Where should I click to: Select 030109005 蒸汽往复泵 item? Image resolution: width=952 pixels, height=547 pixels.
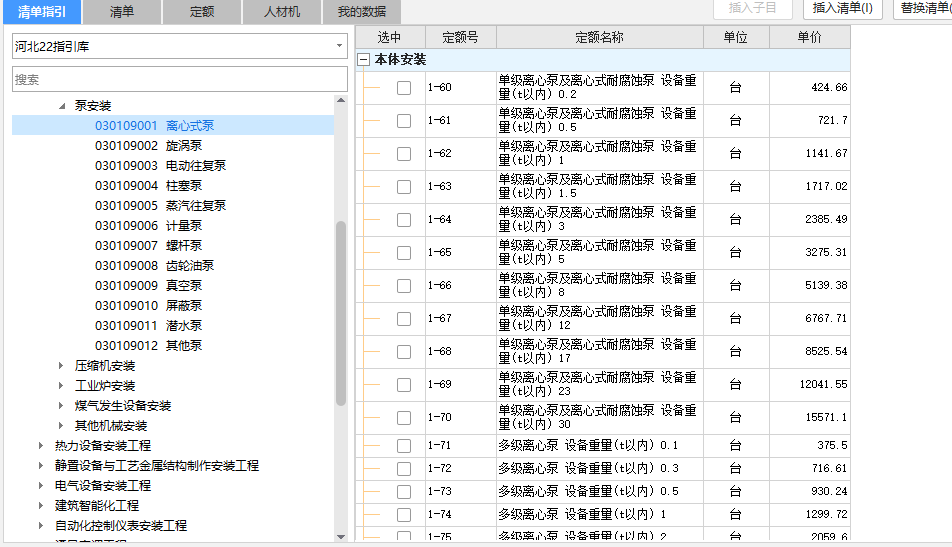pos(160,206)
